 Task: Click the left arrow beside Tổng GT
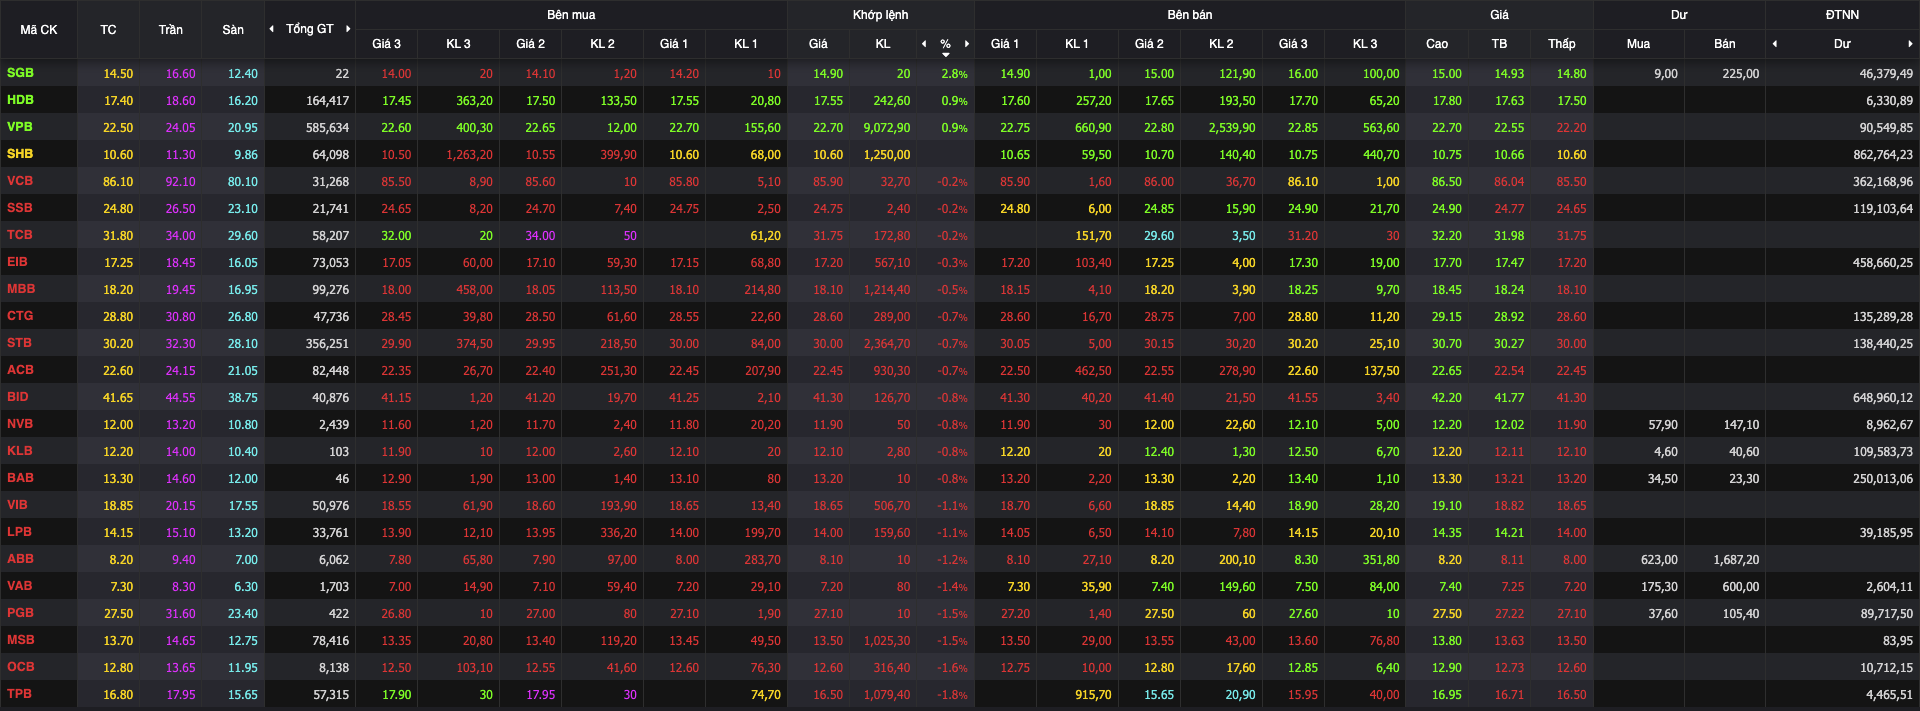pos(272,29)
